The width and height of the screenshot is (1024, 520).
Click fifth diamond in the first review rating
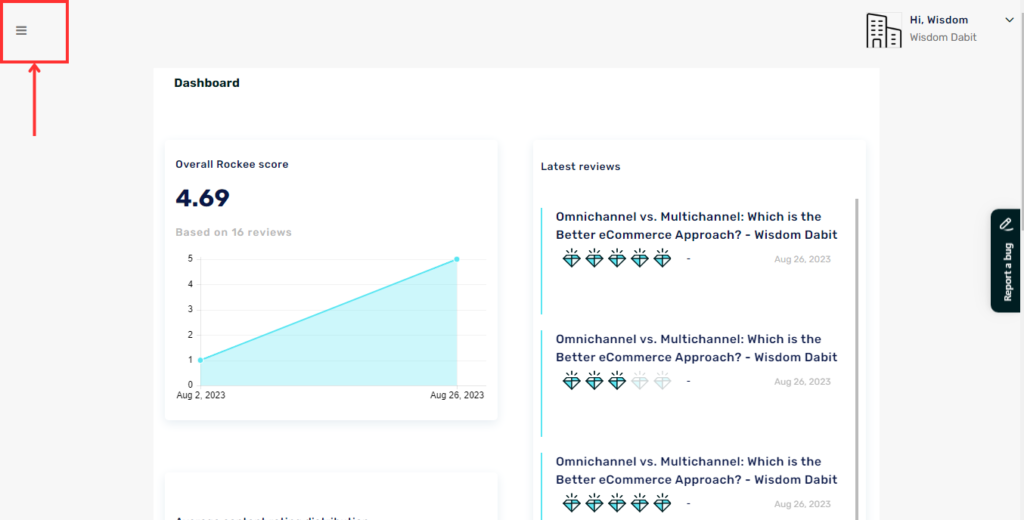click(662, 258)
